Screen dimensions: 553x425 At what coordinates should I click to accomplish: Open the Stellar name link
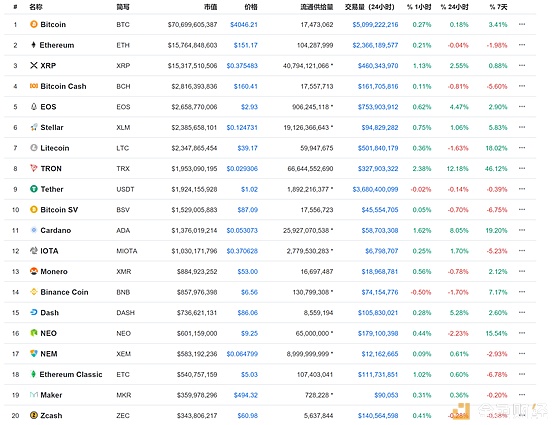pos(52,127)
